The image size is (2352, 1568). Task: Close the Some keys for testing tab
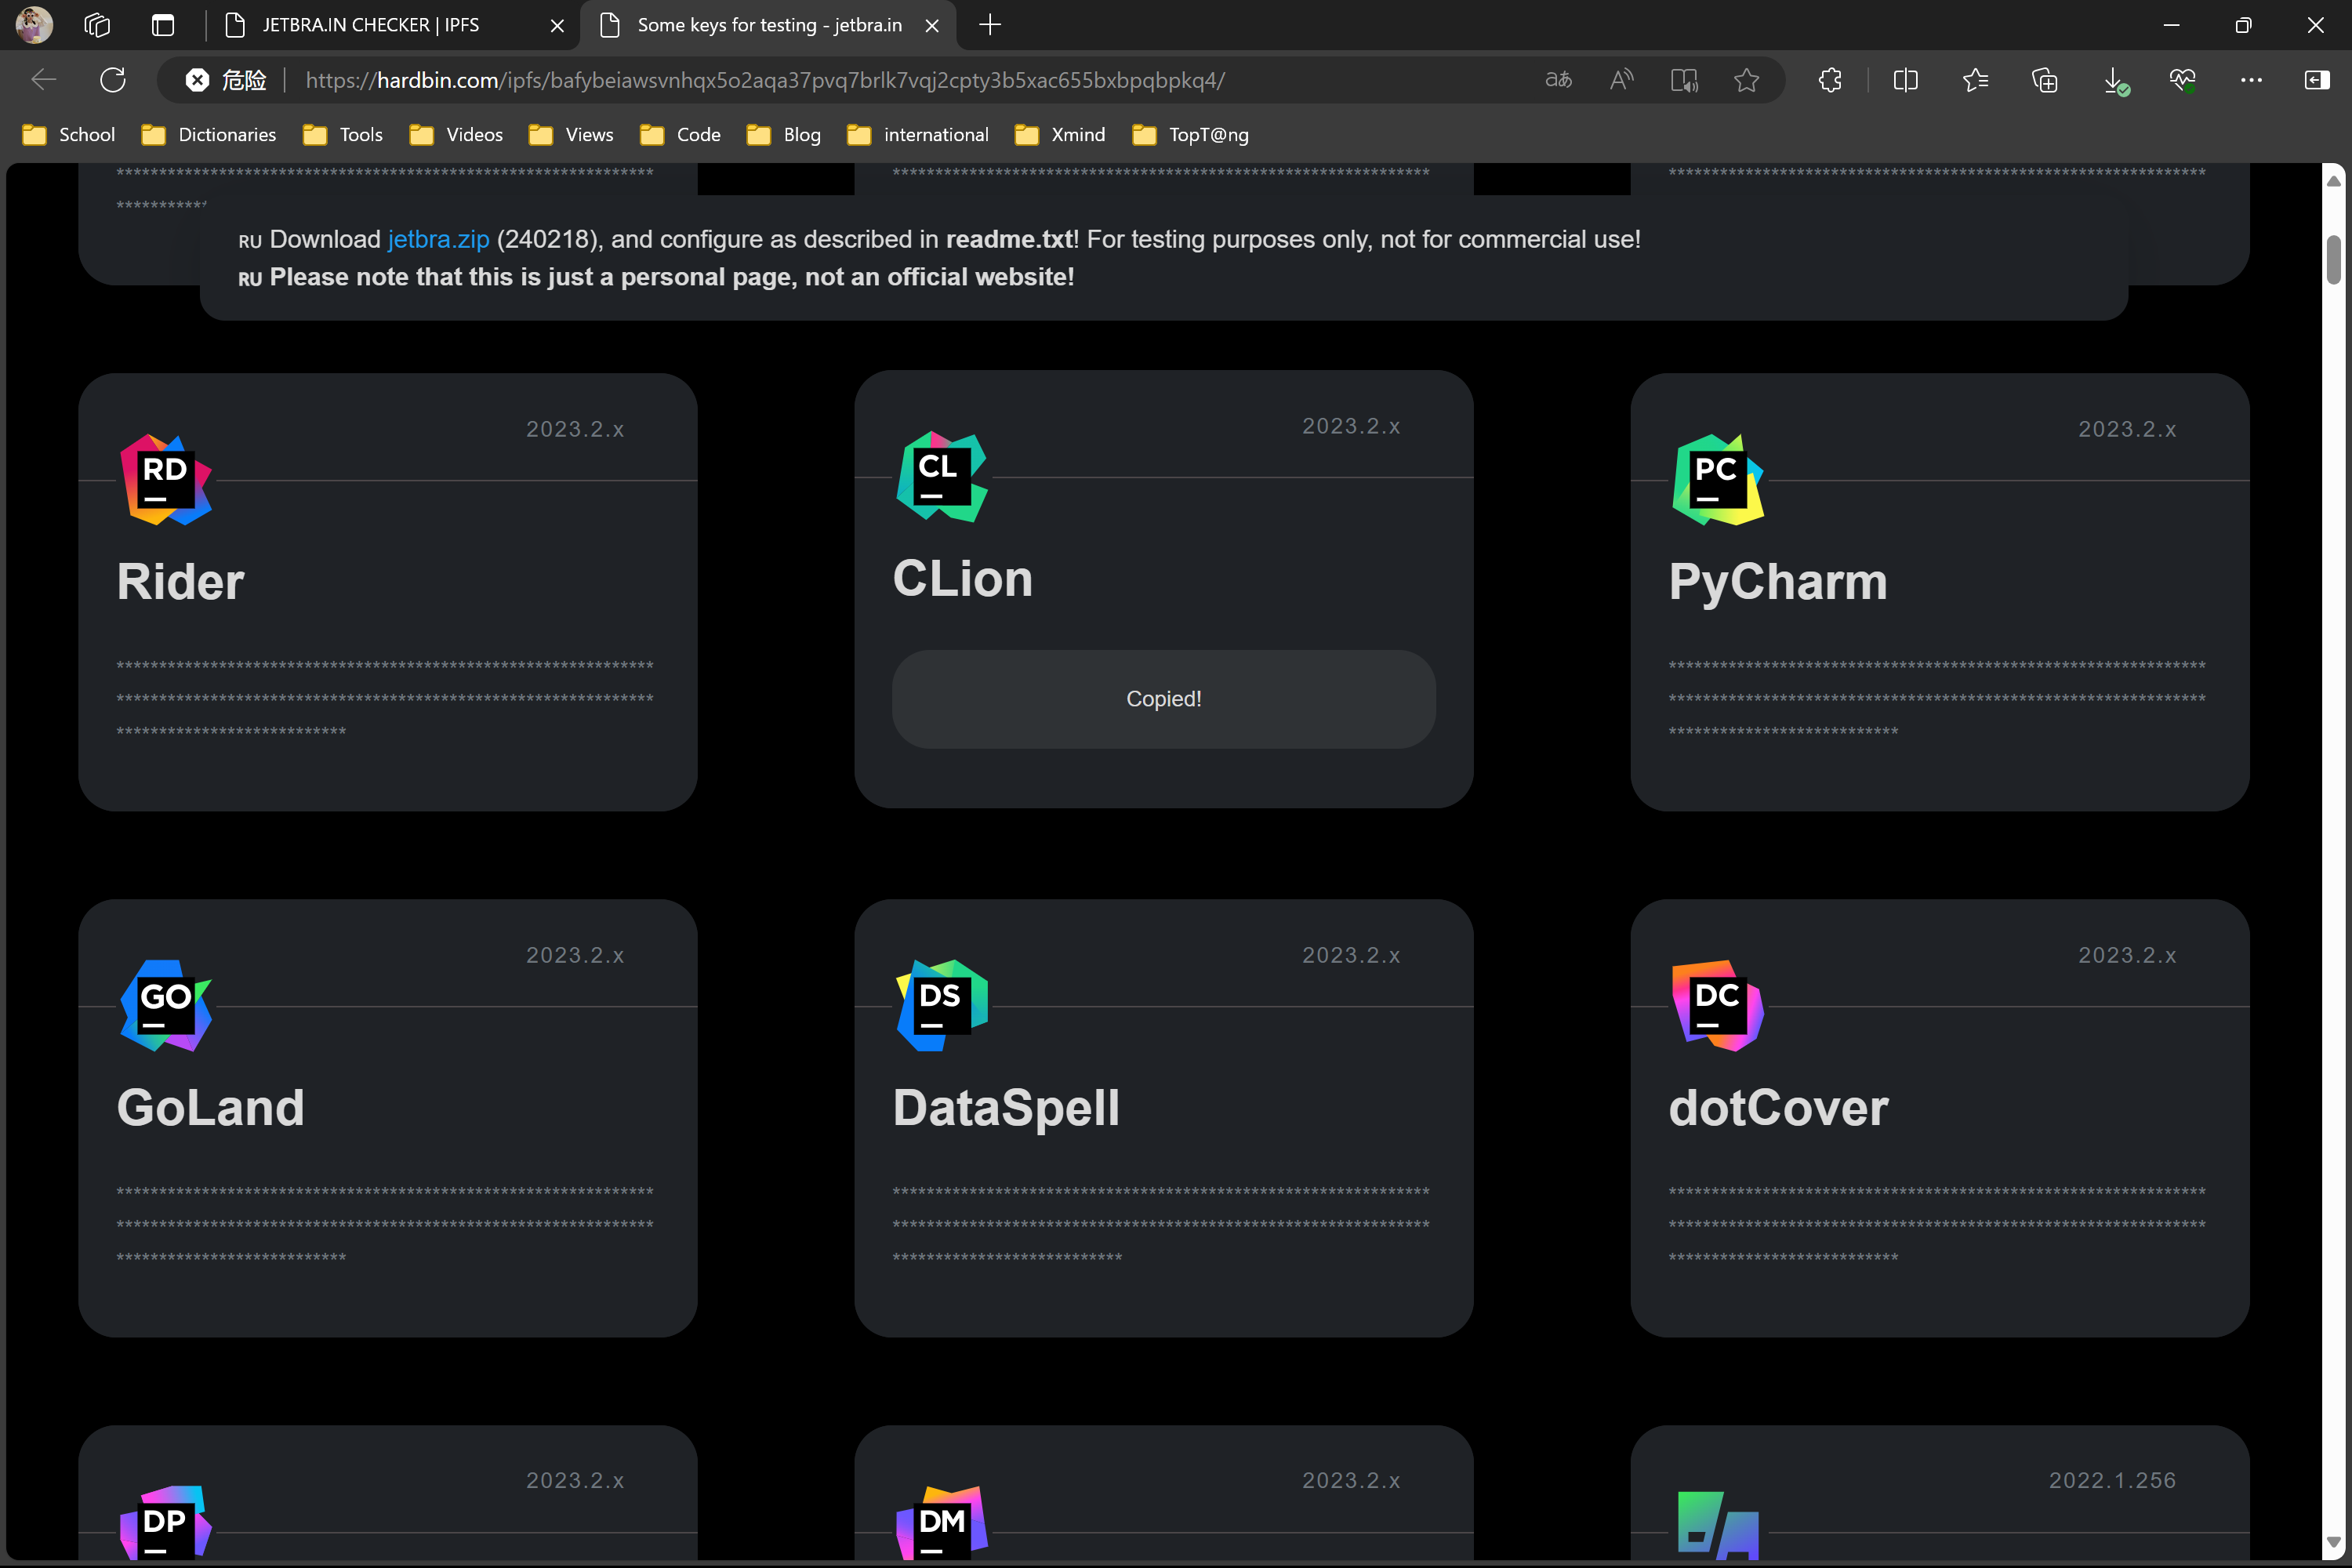[932, 25]
